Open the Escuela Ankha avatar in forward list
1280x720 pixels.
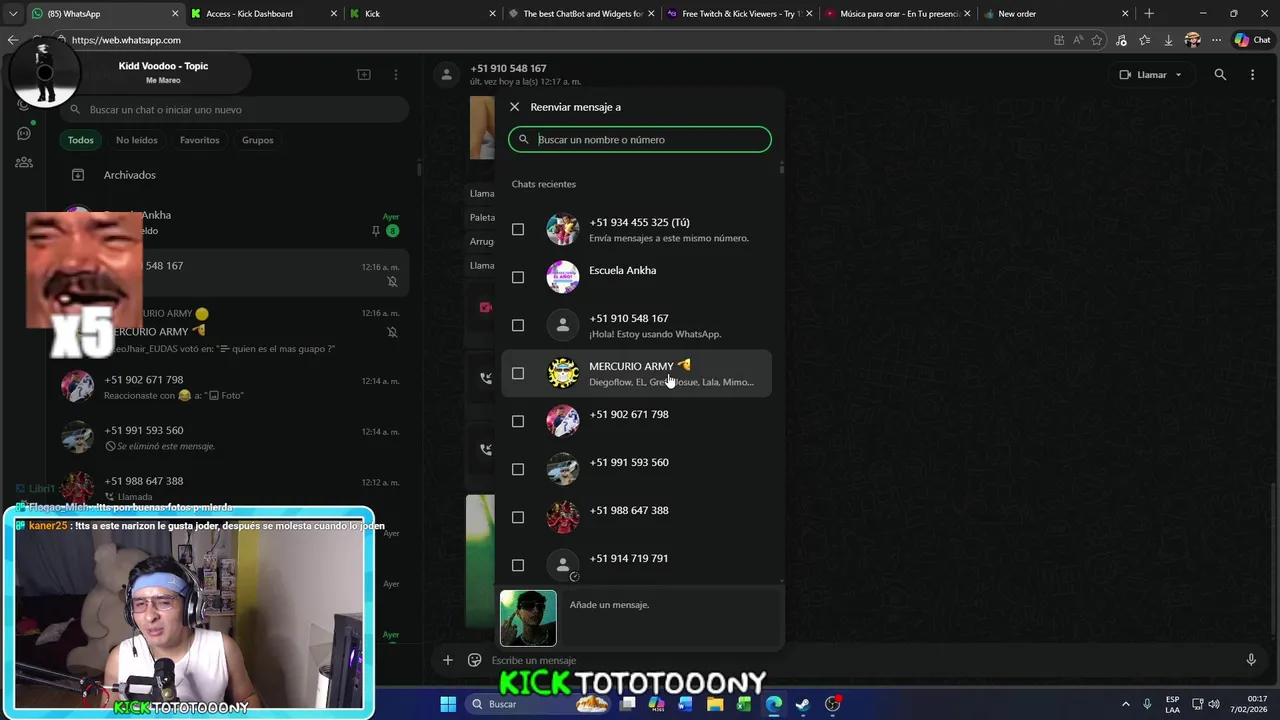coord(563,277)
